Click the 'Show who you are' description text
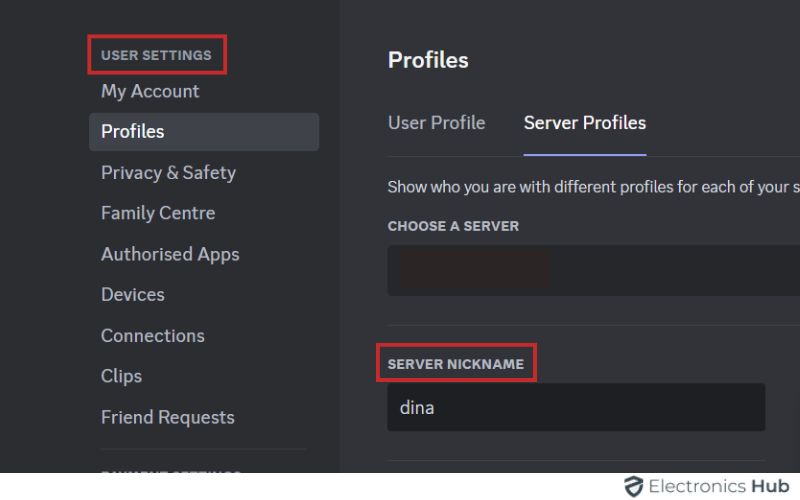This screenshot has height=500, width=800. pos(592,188)
